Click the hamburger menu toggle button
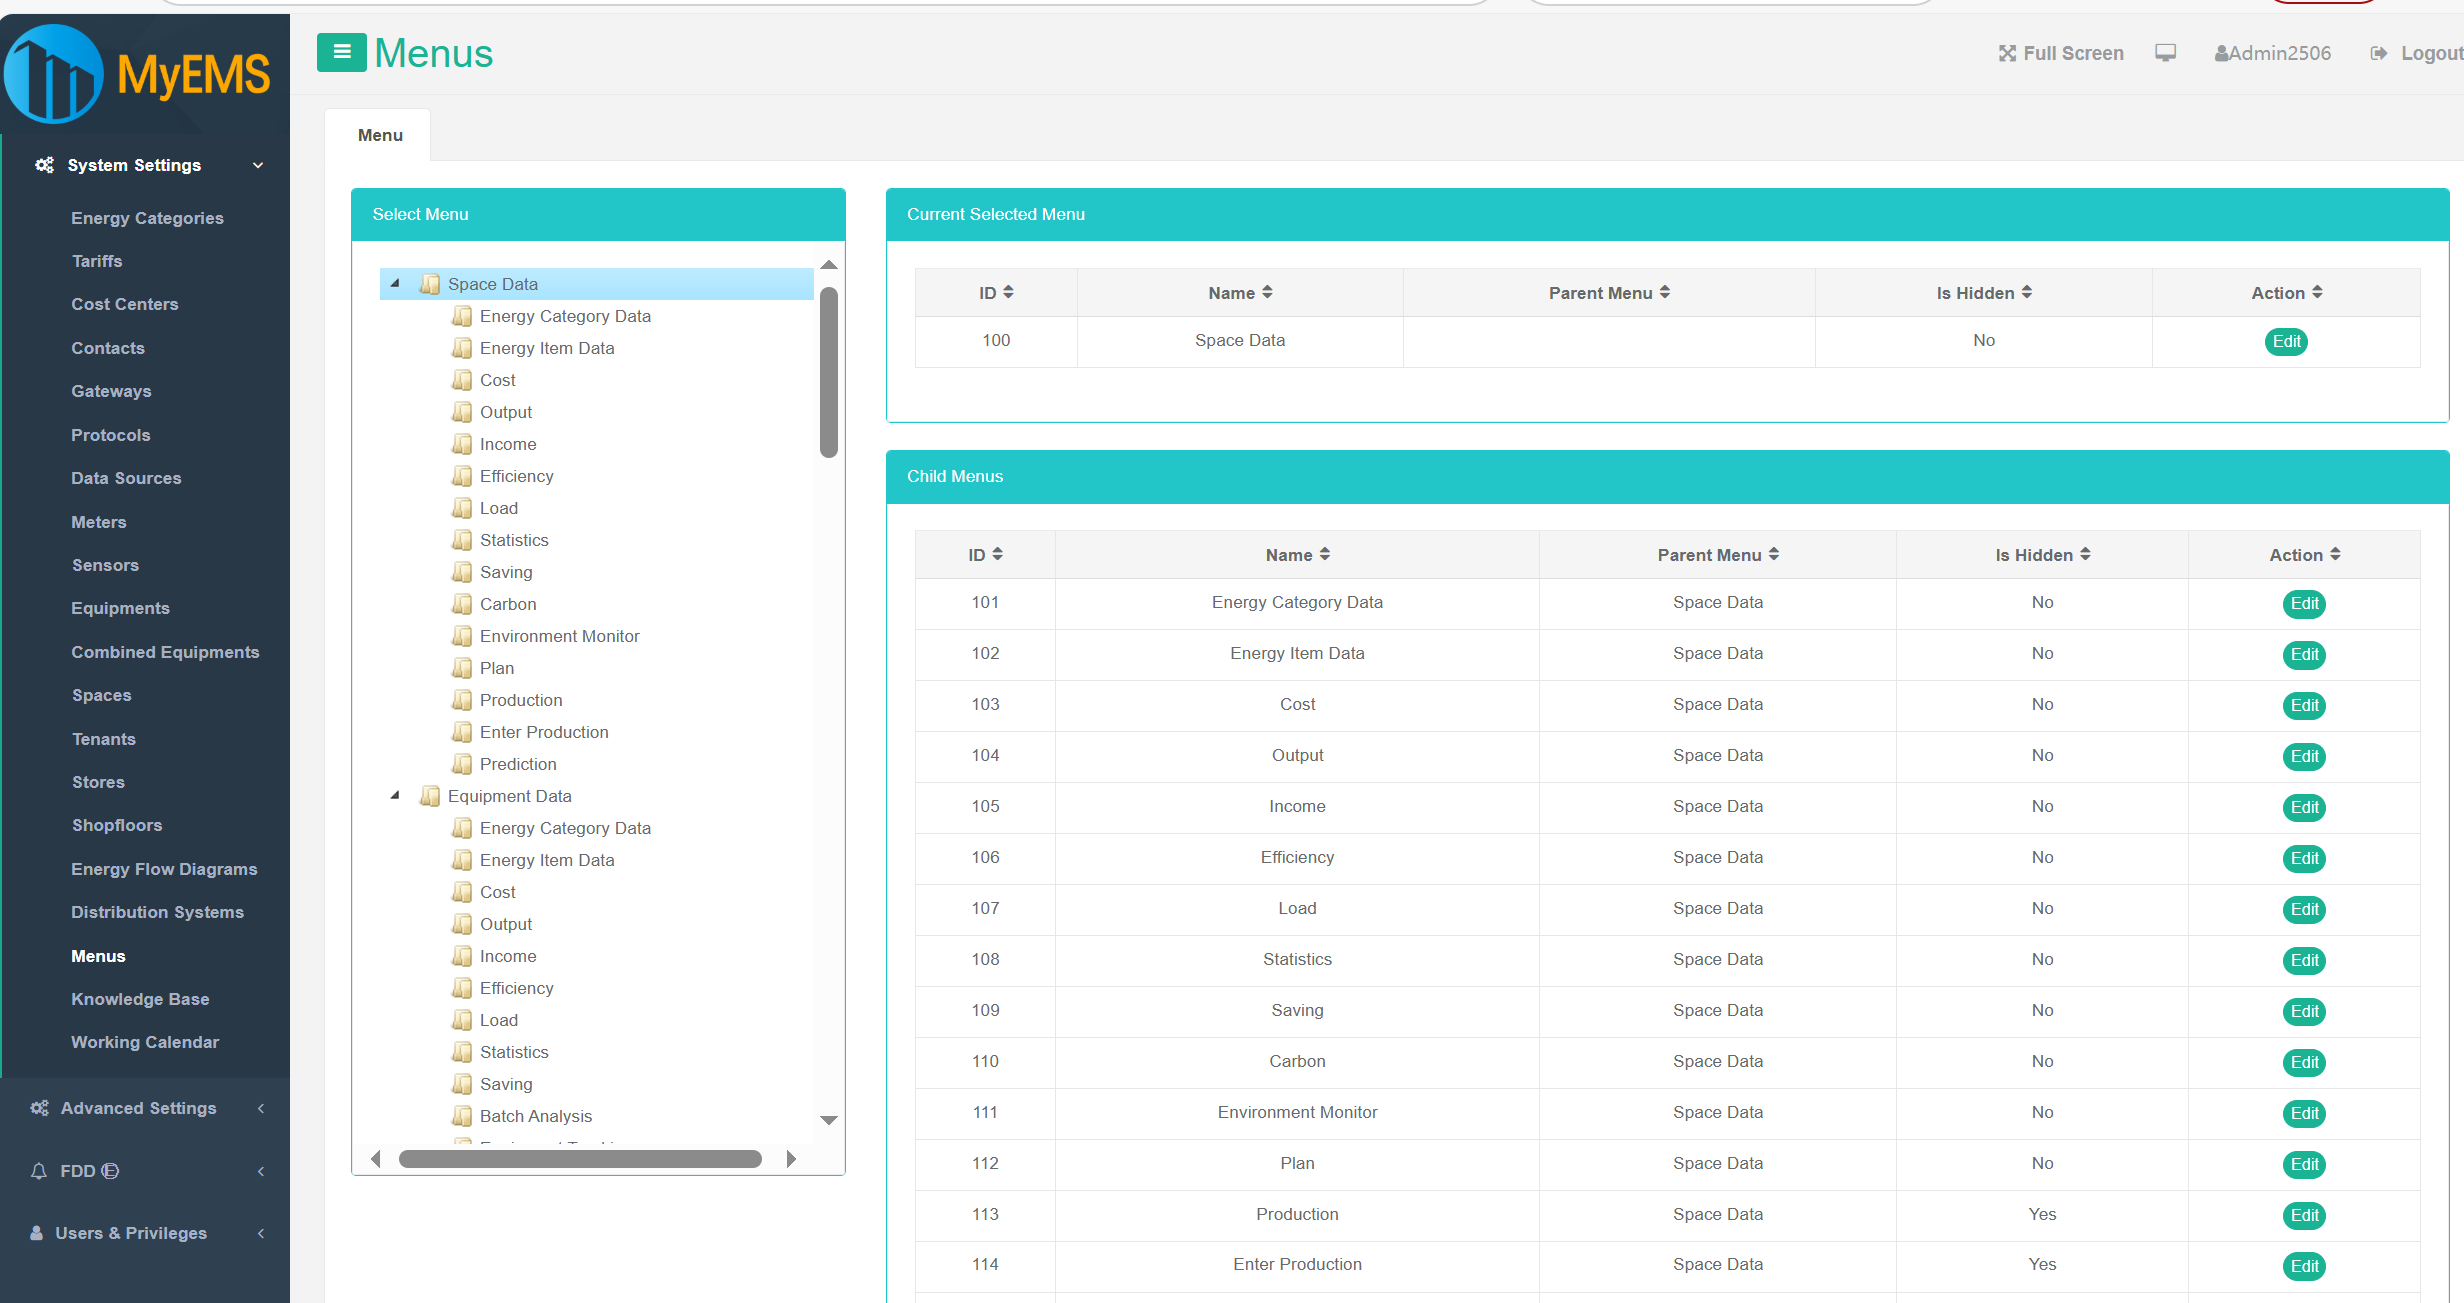The height and width of the screenshot is (1303, 2464). pyautogui.click(x=341, y=52)
